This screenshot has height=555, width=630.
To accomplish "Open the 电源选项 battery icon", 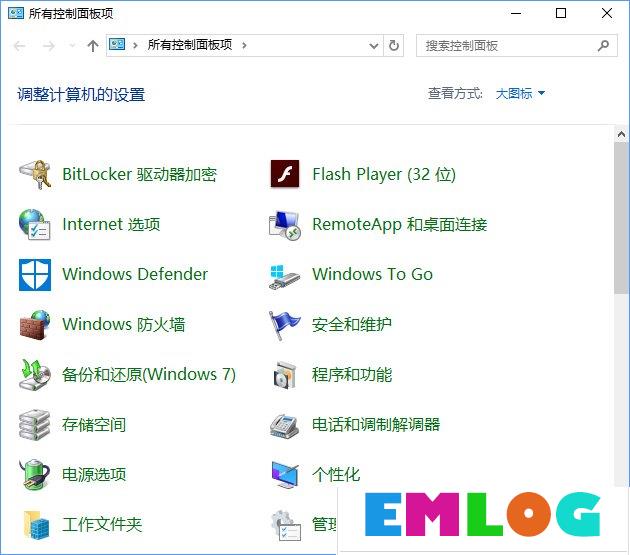I will coord(35,475).
